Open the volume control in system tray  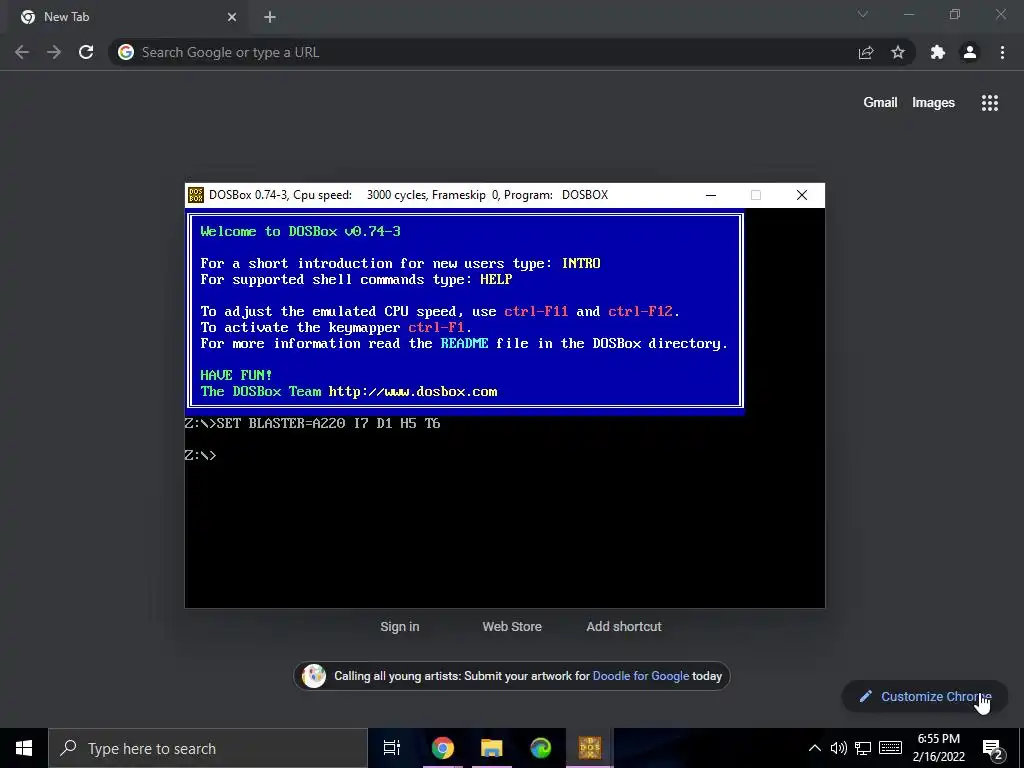tap(839, 748)
